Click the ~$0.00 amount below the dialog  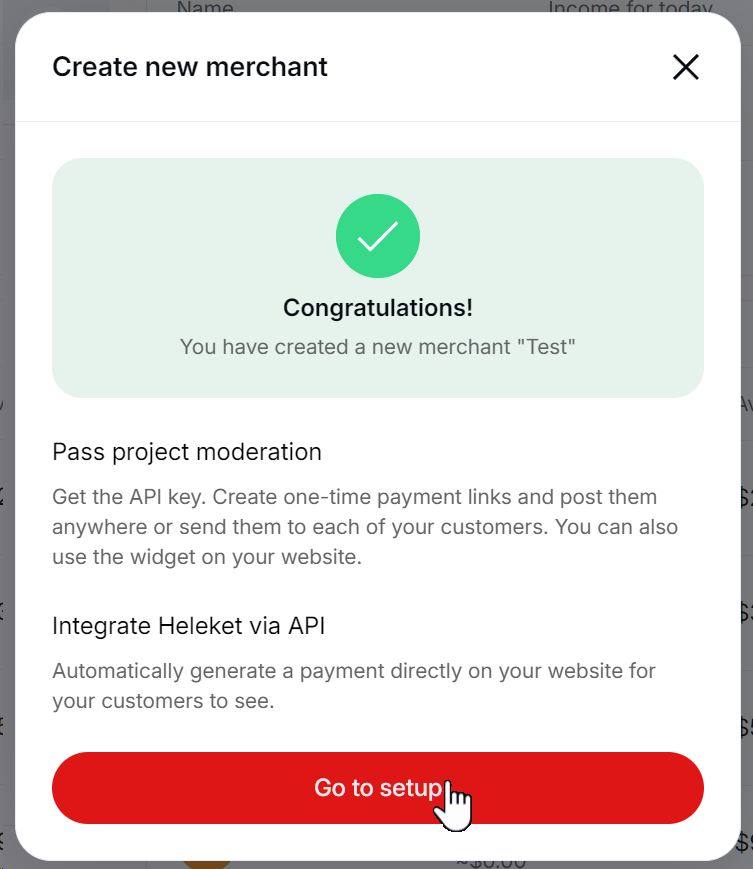490,862
